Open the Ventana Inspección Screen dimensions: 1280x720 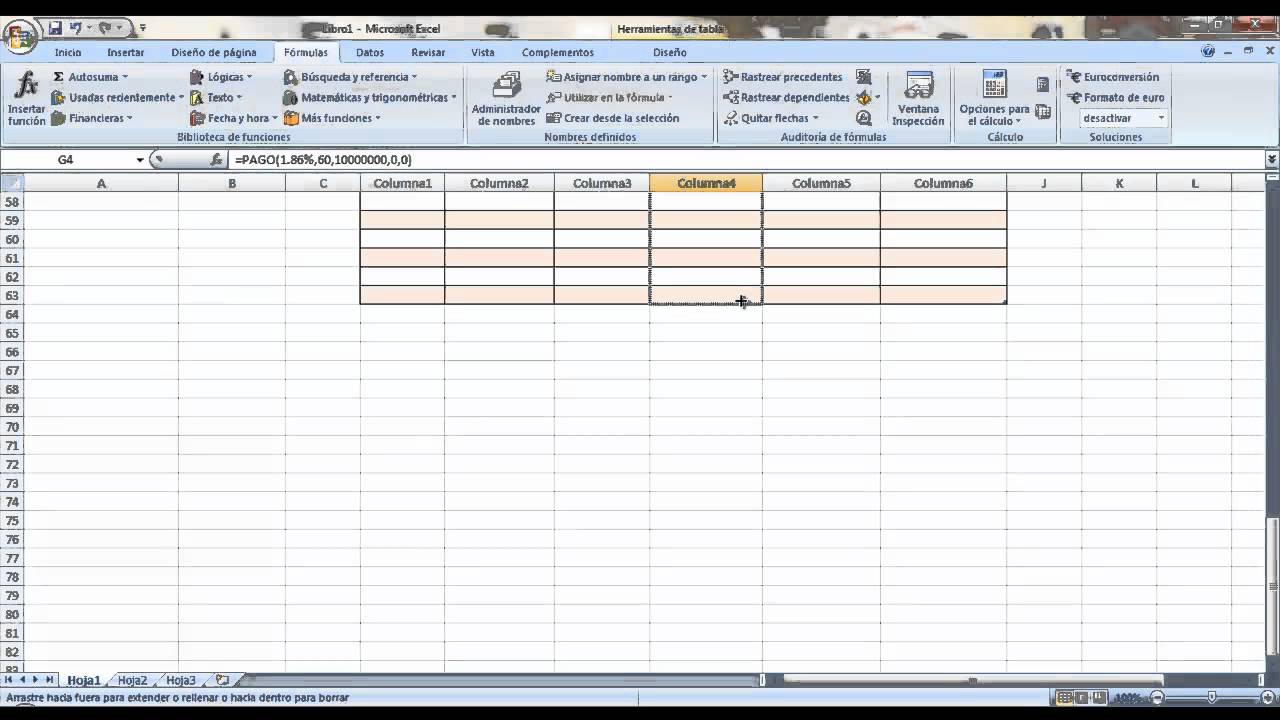918,99
